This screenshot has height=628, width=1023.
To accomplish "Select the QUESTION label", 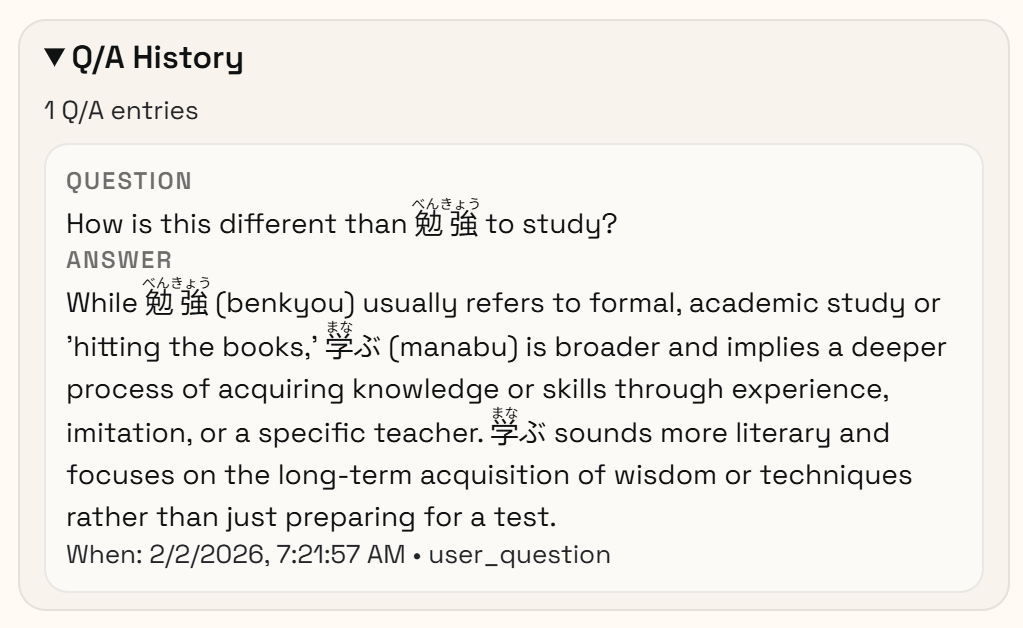I will click(129, 181).
